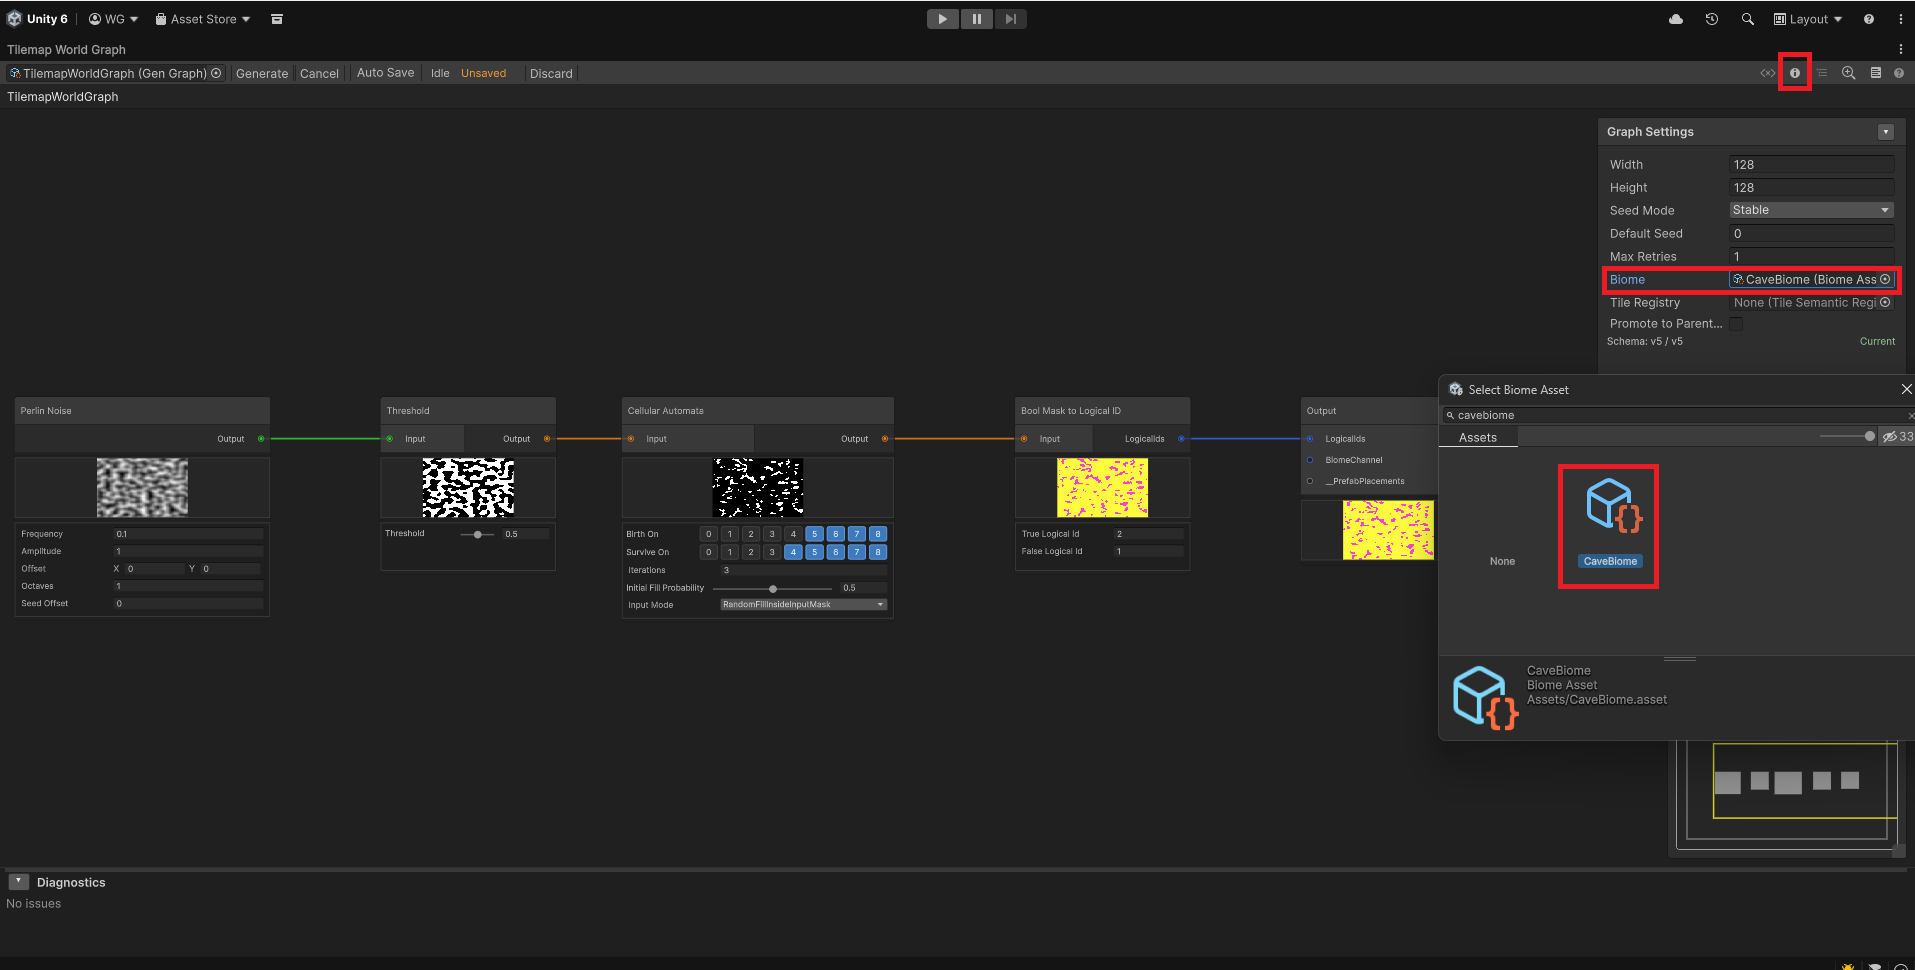Click object picker on TilemapWorldGraph field
The height and width of the screenshot is (970, 1915).
(216, 73)
